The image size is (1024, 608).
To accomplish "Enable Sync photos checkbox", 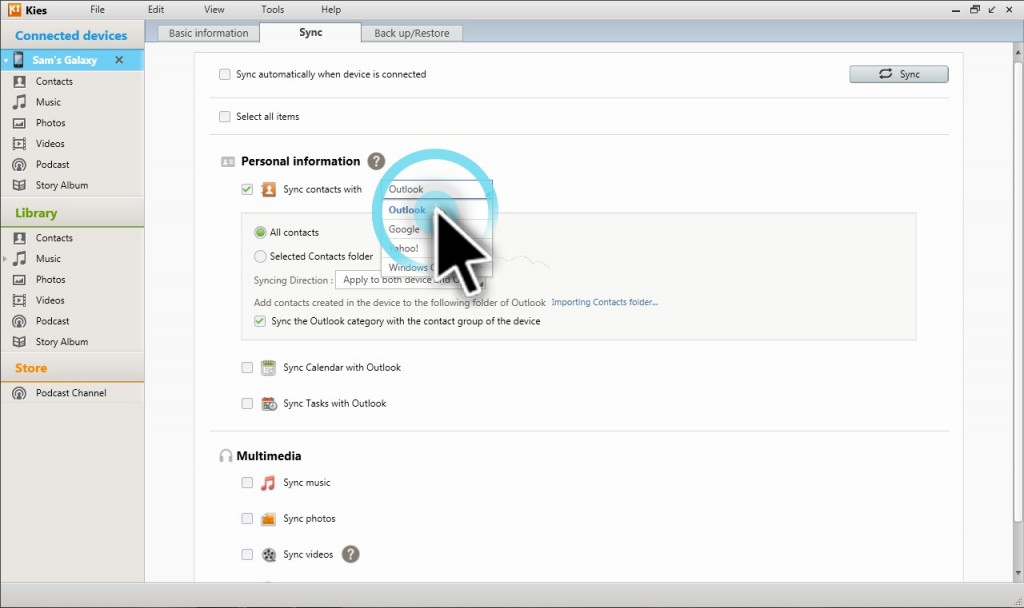I will [x=247, y=519].
